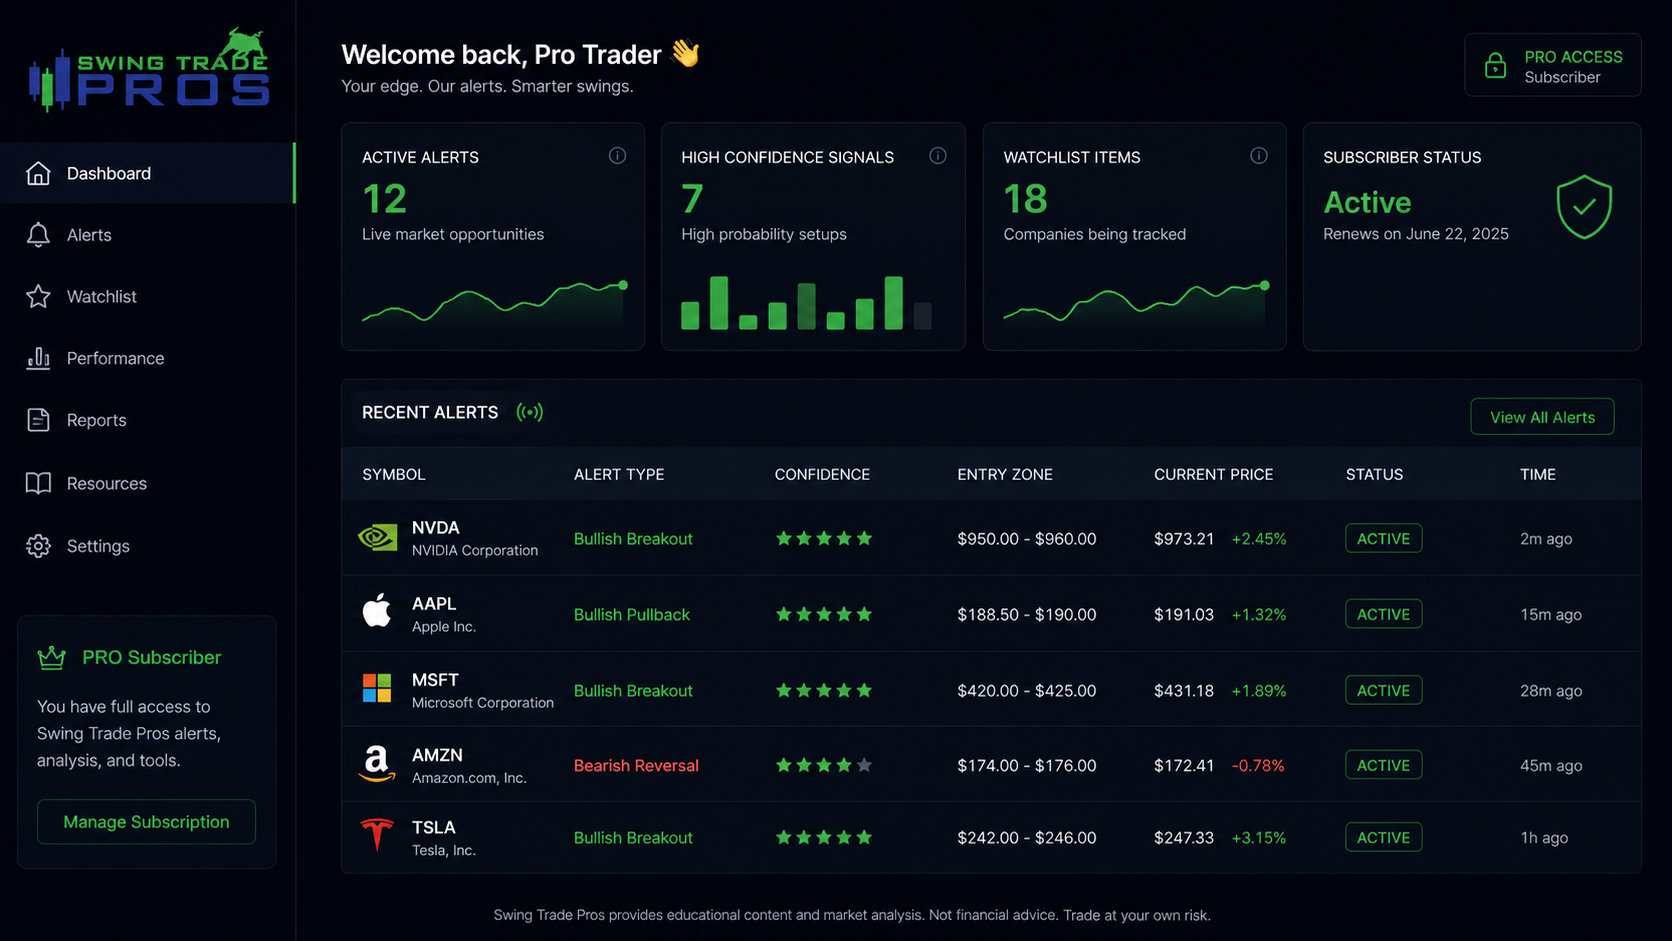Click the TIME column header

(x=1538, y=474)
